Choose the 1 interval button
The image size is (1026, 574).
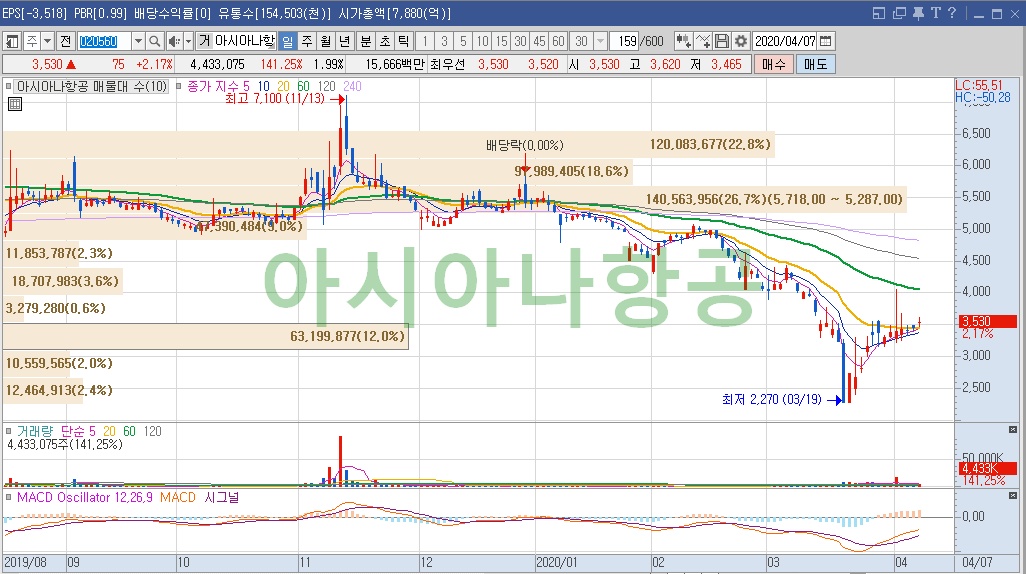(x=425, y=41)
